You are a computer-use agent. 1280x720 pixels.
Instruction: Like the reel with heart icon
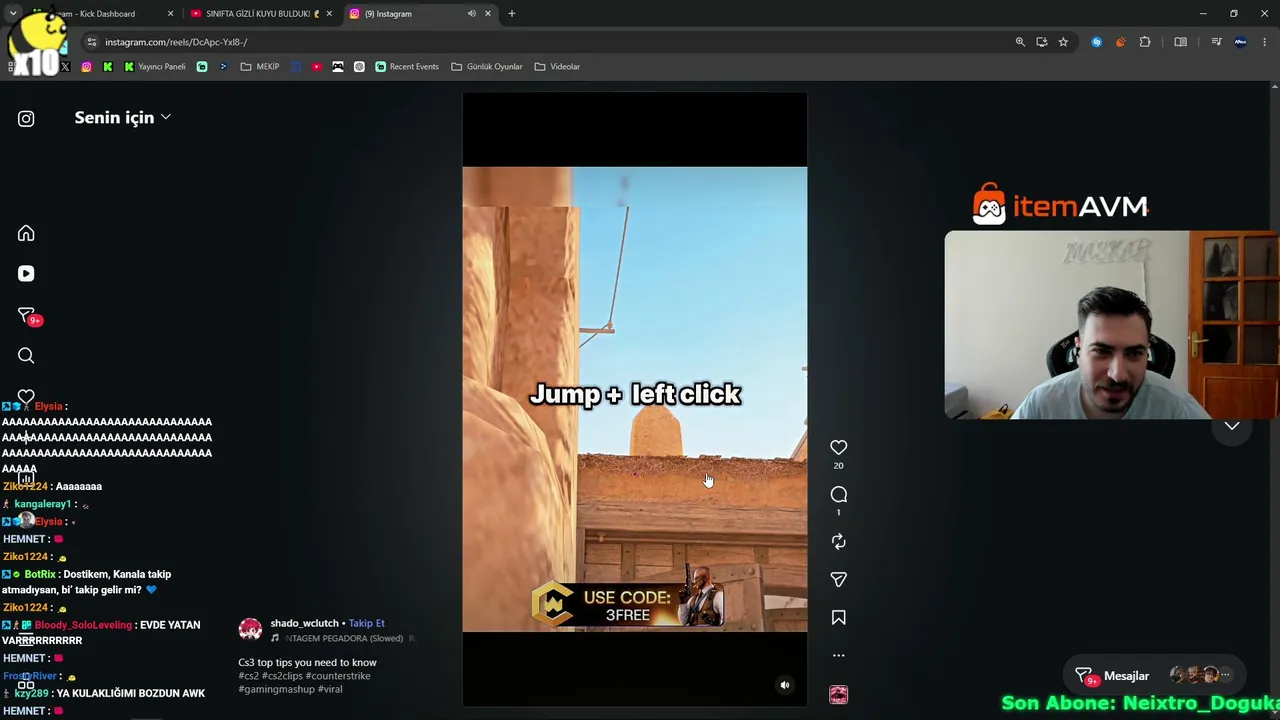point(839,447)
